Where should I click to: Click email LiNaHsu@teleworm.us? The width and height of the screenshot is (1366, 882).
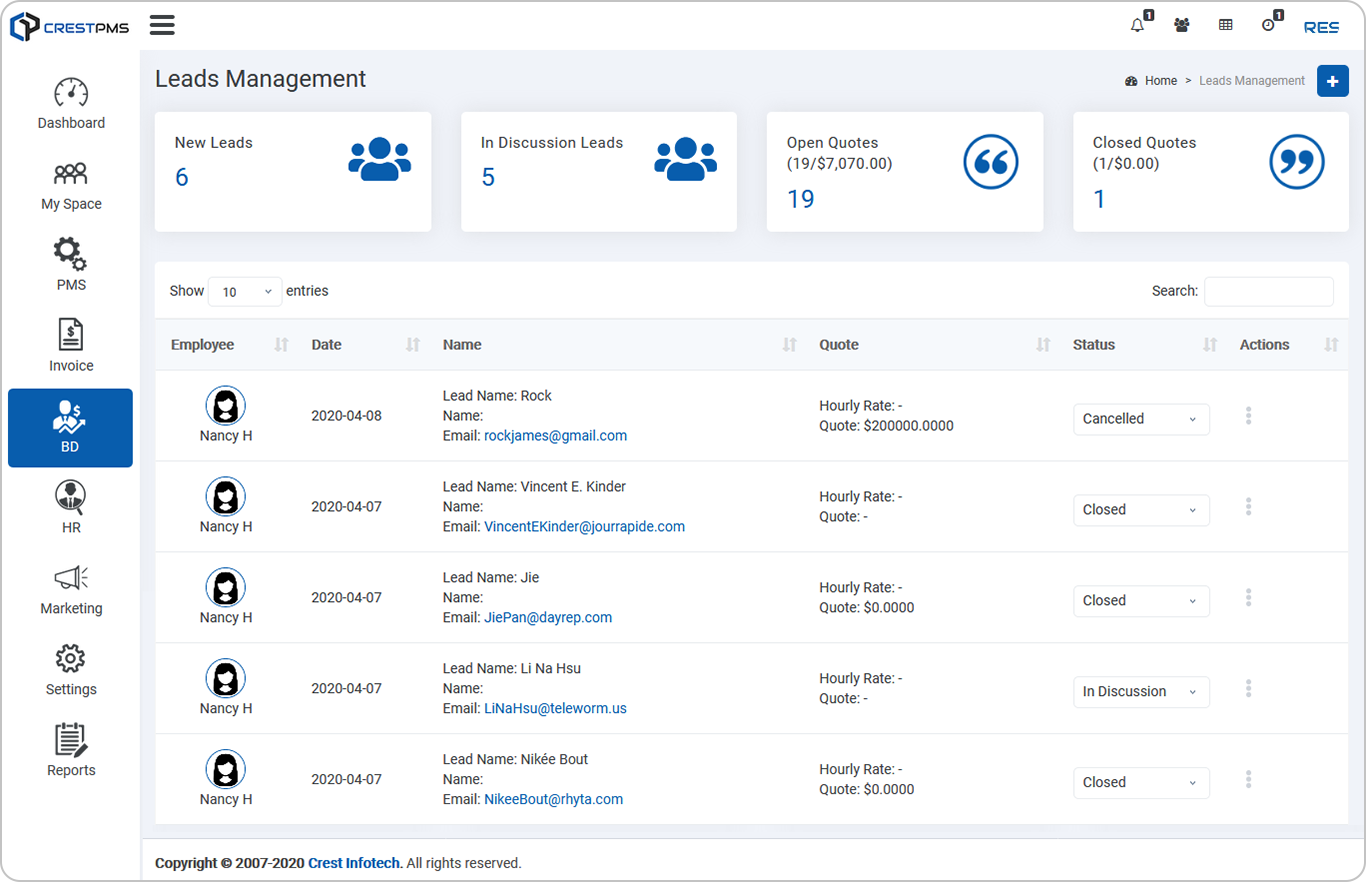tap(555, 709)
